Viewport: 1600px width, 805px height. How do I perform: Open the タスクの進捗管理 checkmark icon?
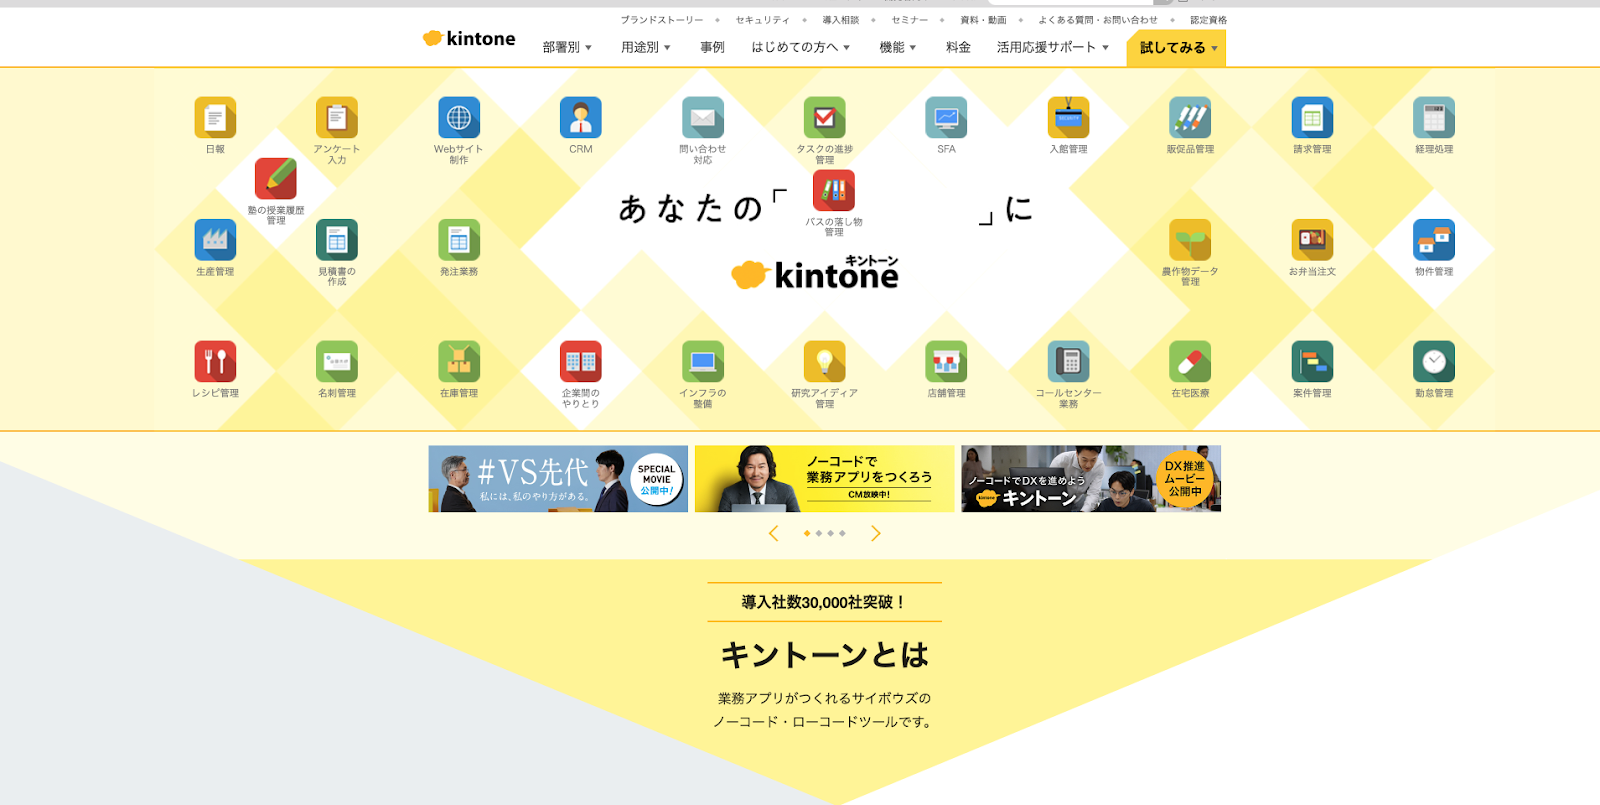[825, 118]
